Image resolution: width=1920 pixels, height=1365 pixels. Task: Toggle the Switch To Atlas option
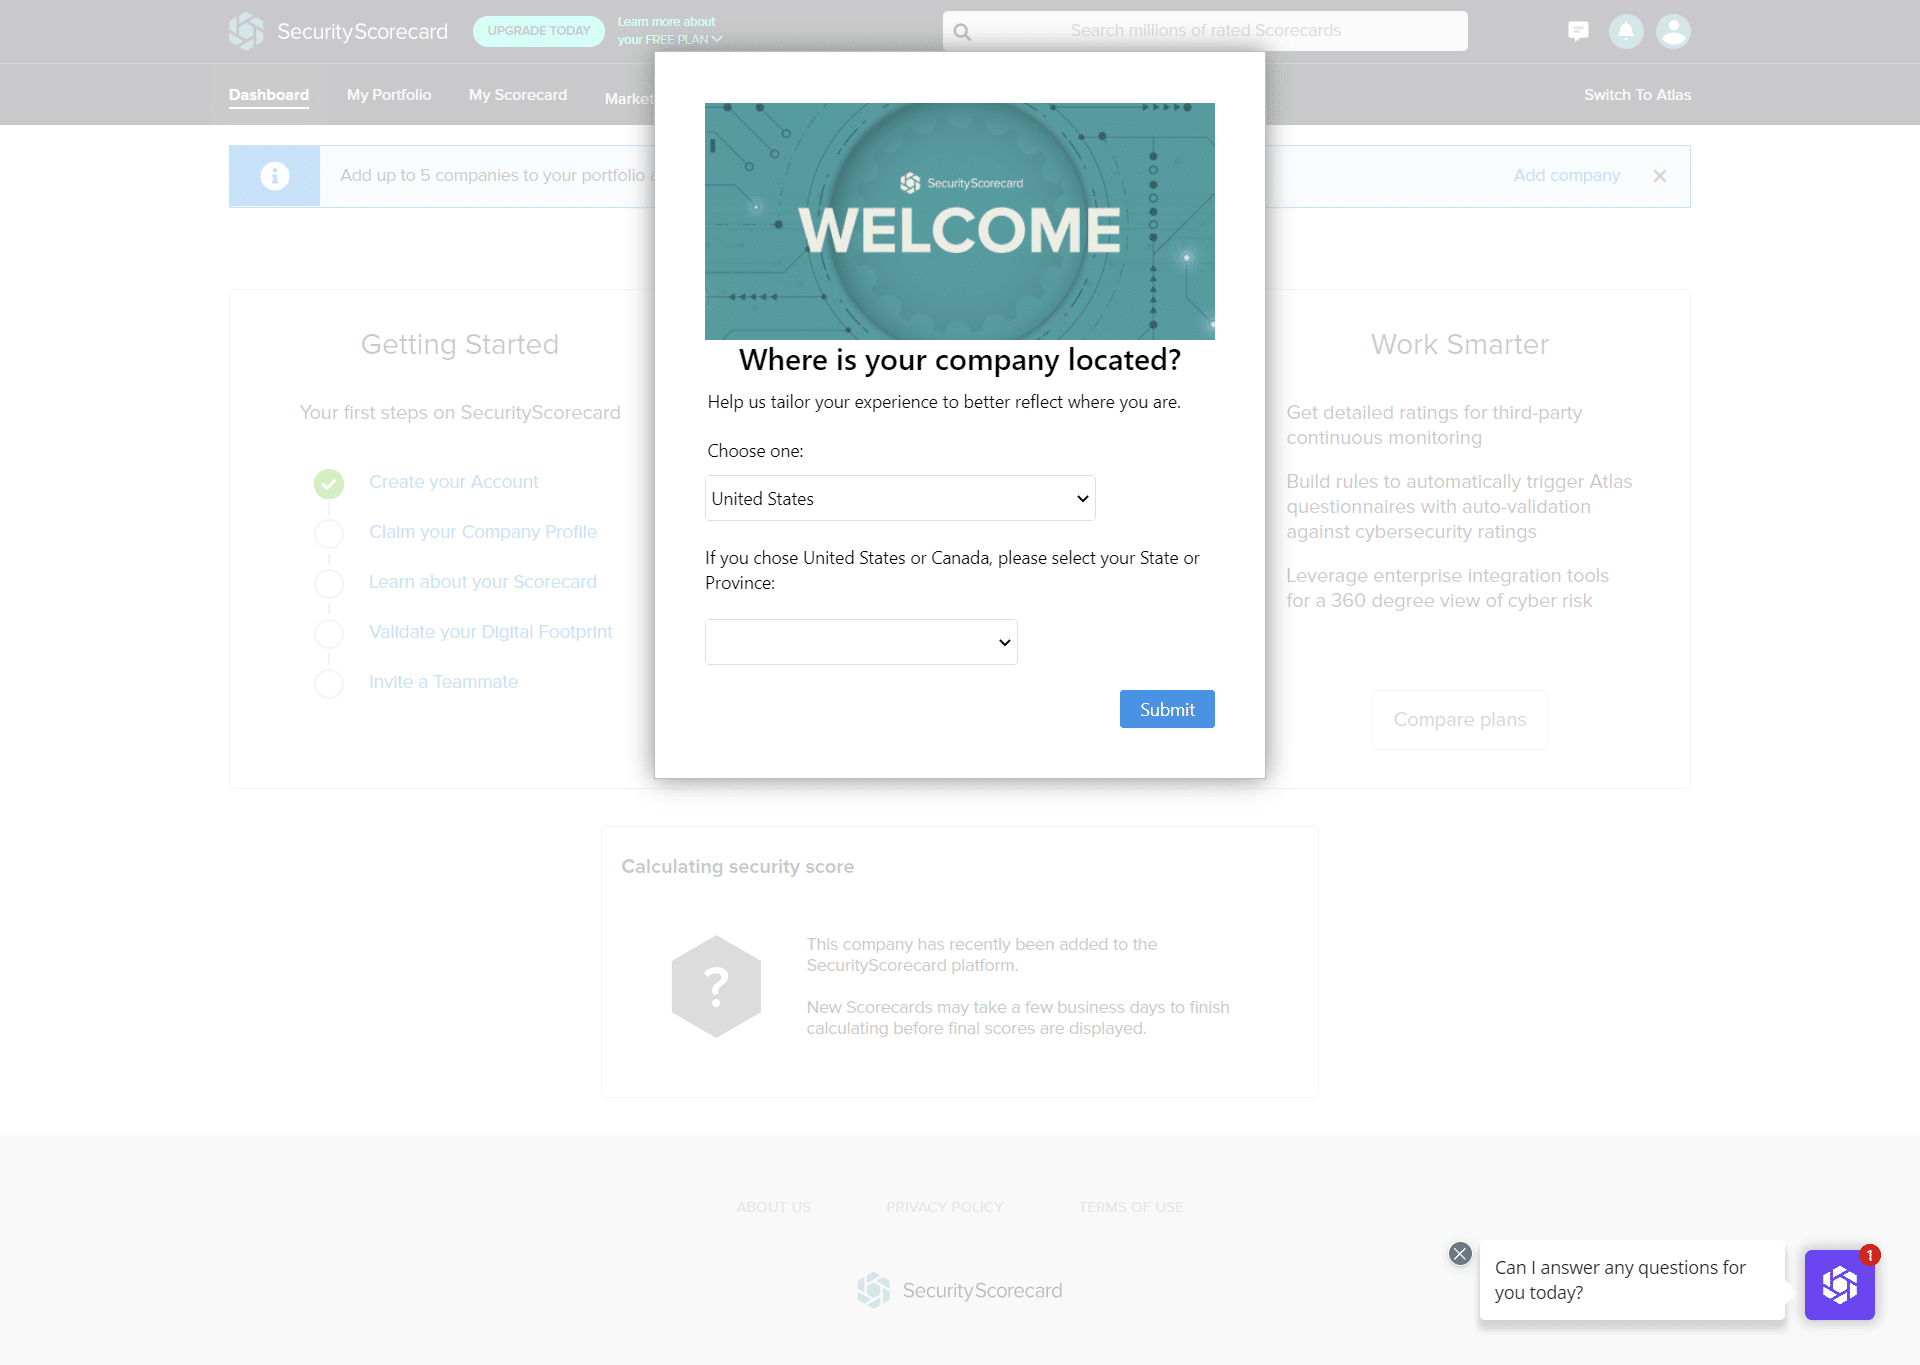tap(1638, 95)
